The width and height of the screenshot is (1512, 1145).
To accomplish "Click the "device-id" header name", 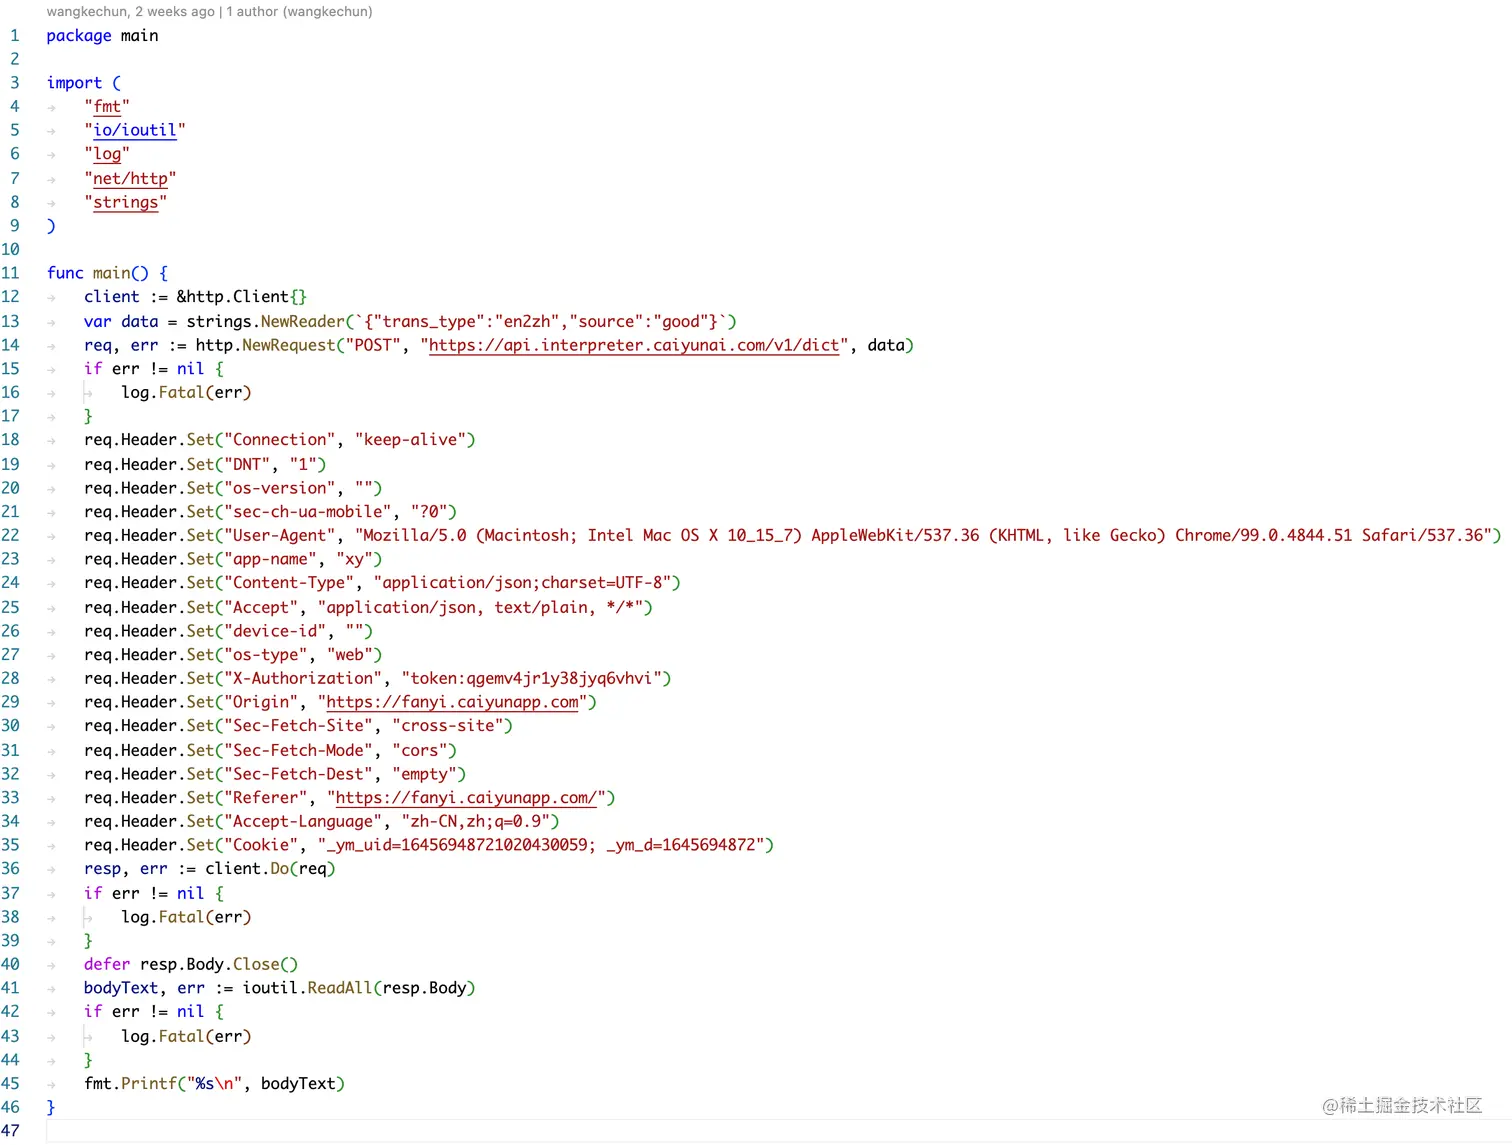I will 275,631.
